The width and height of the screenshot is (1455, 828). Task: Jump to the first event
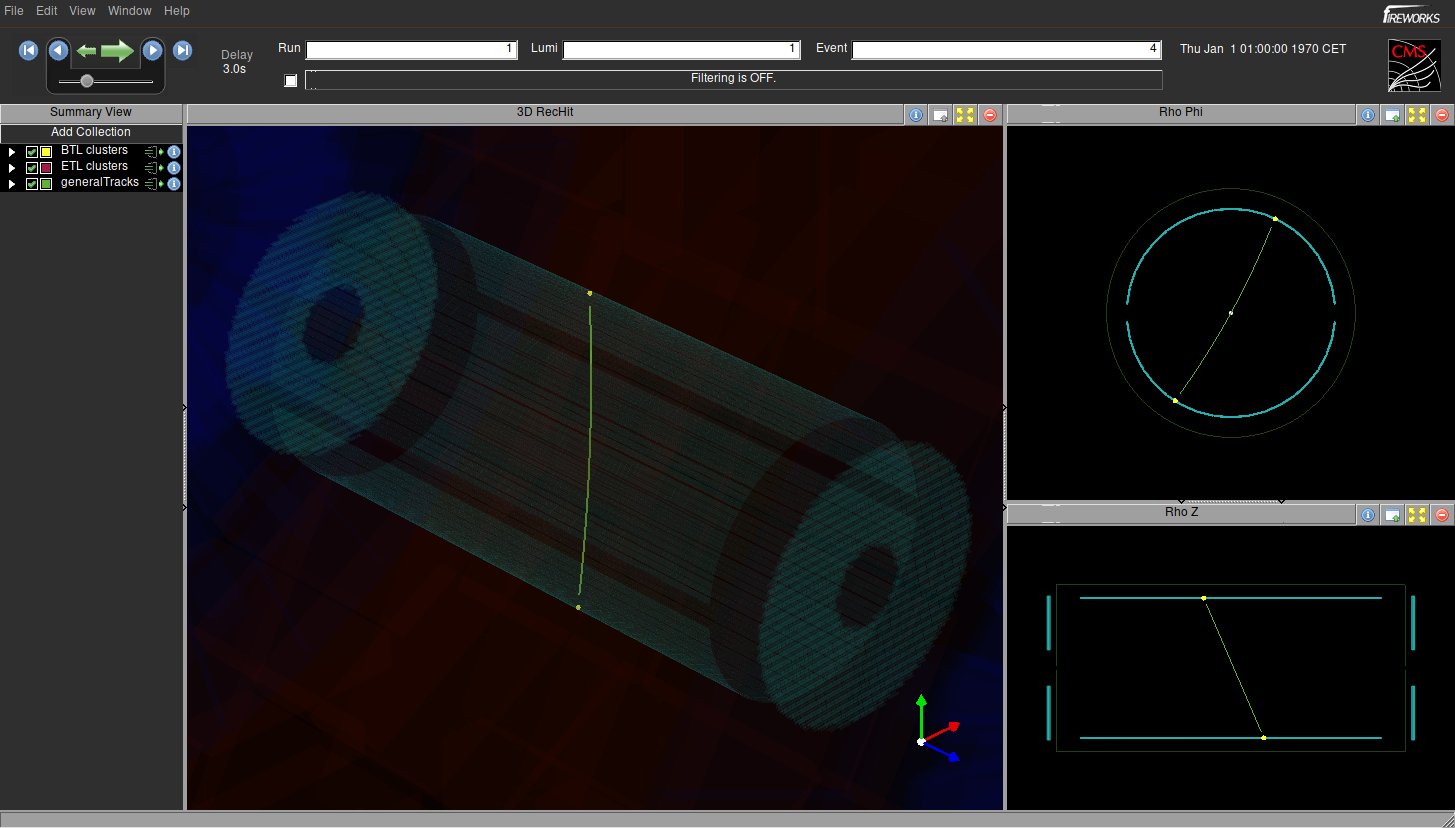28,50
